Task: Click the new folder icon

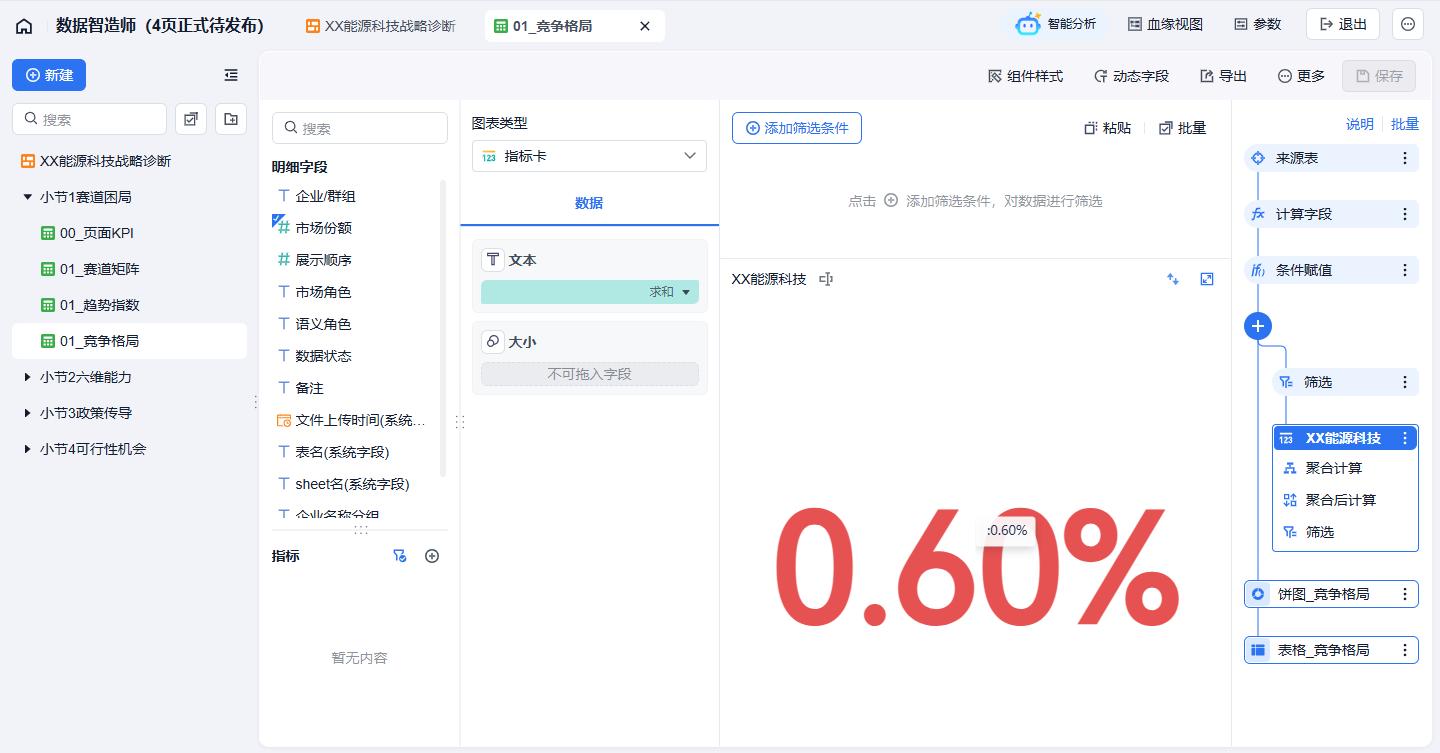Action: click(231, 119)
